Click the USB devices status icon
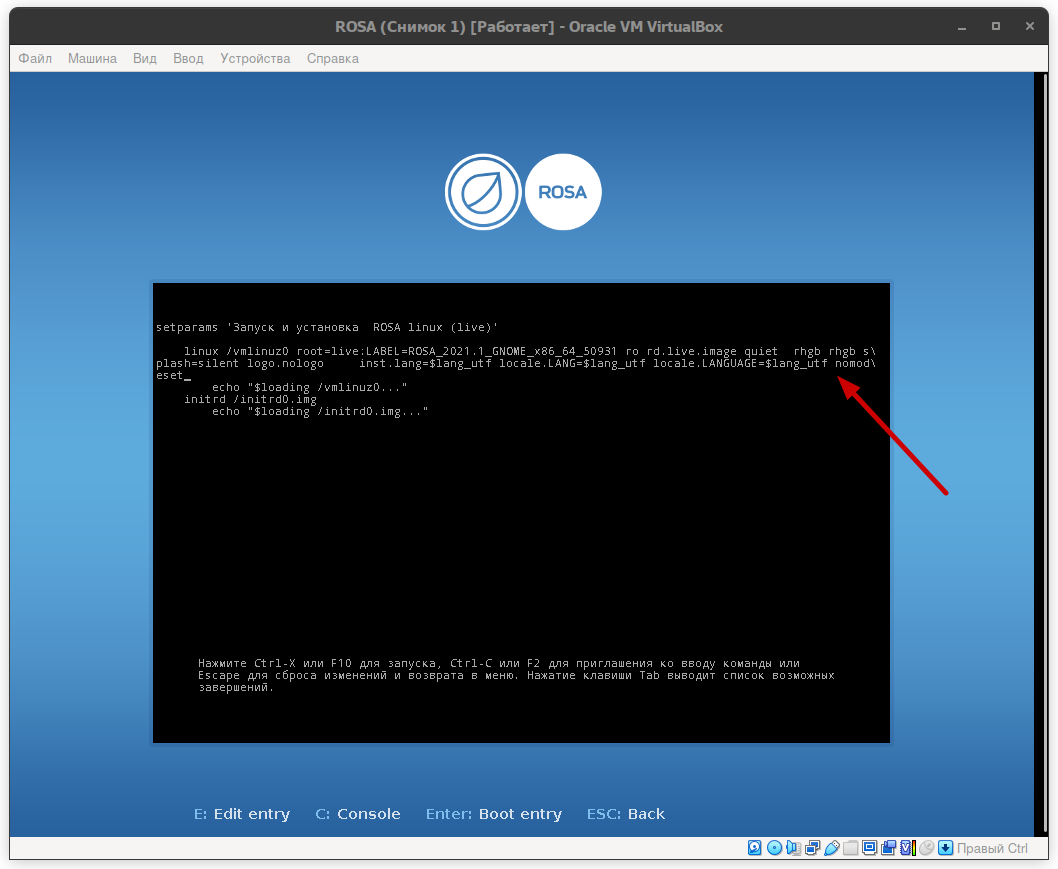 [831, 847]
